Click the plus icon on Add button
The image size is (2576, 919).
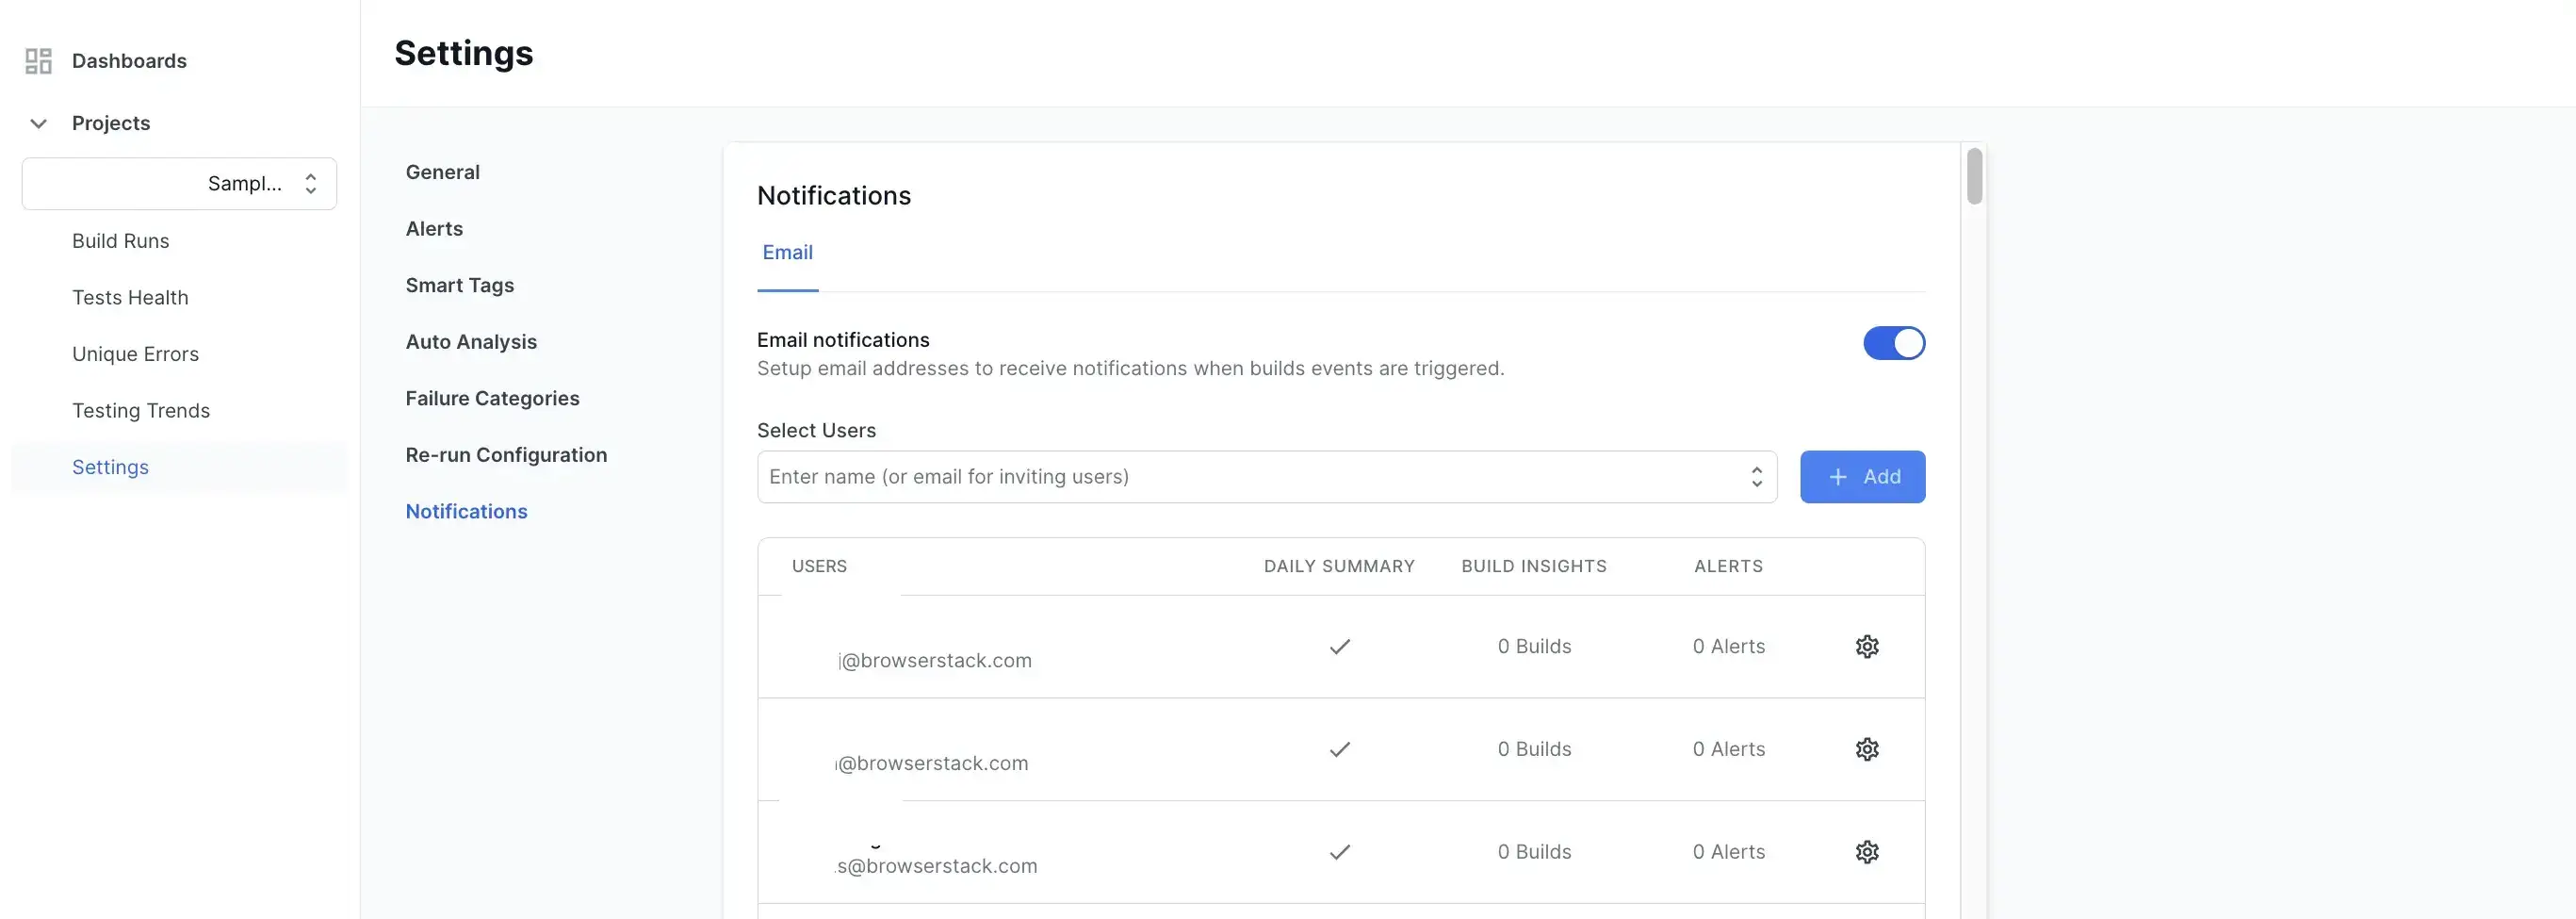[1837, 477]
